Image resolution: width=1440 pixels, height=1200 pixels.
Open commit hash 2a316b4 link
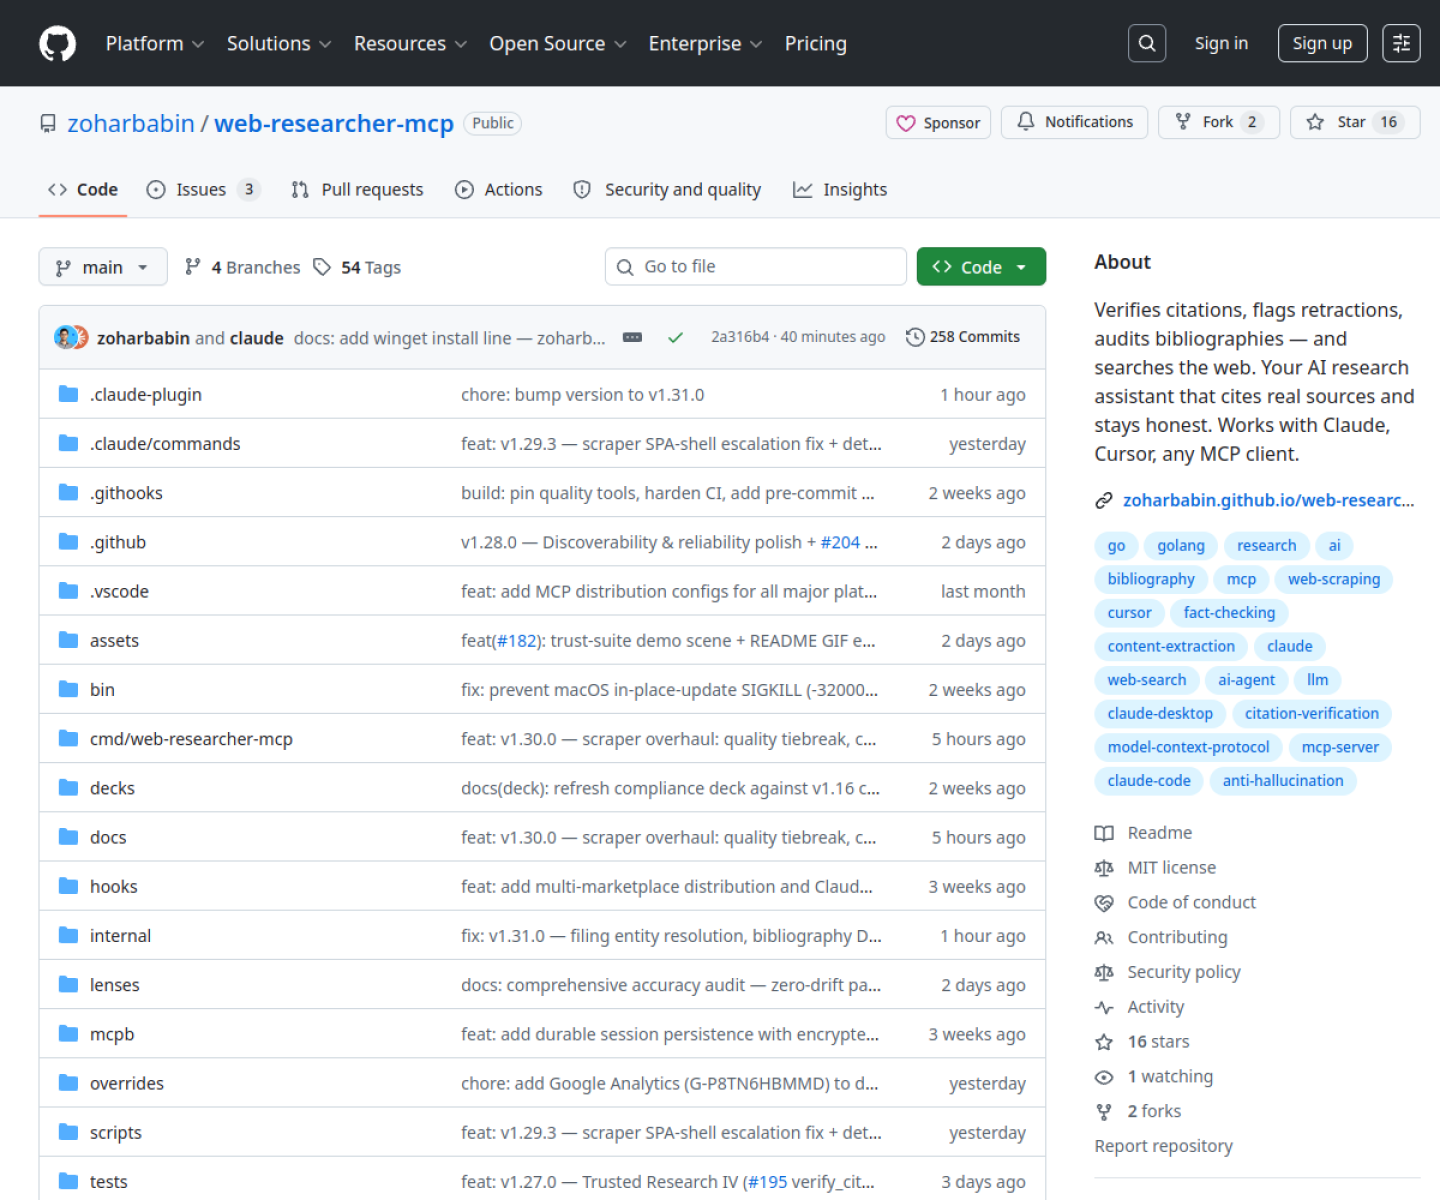pos(740,337)
